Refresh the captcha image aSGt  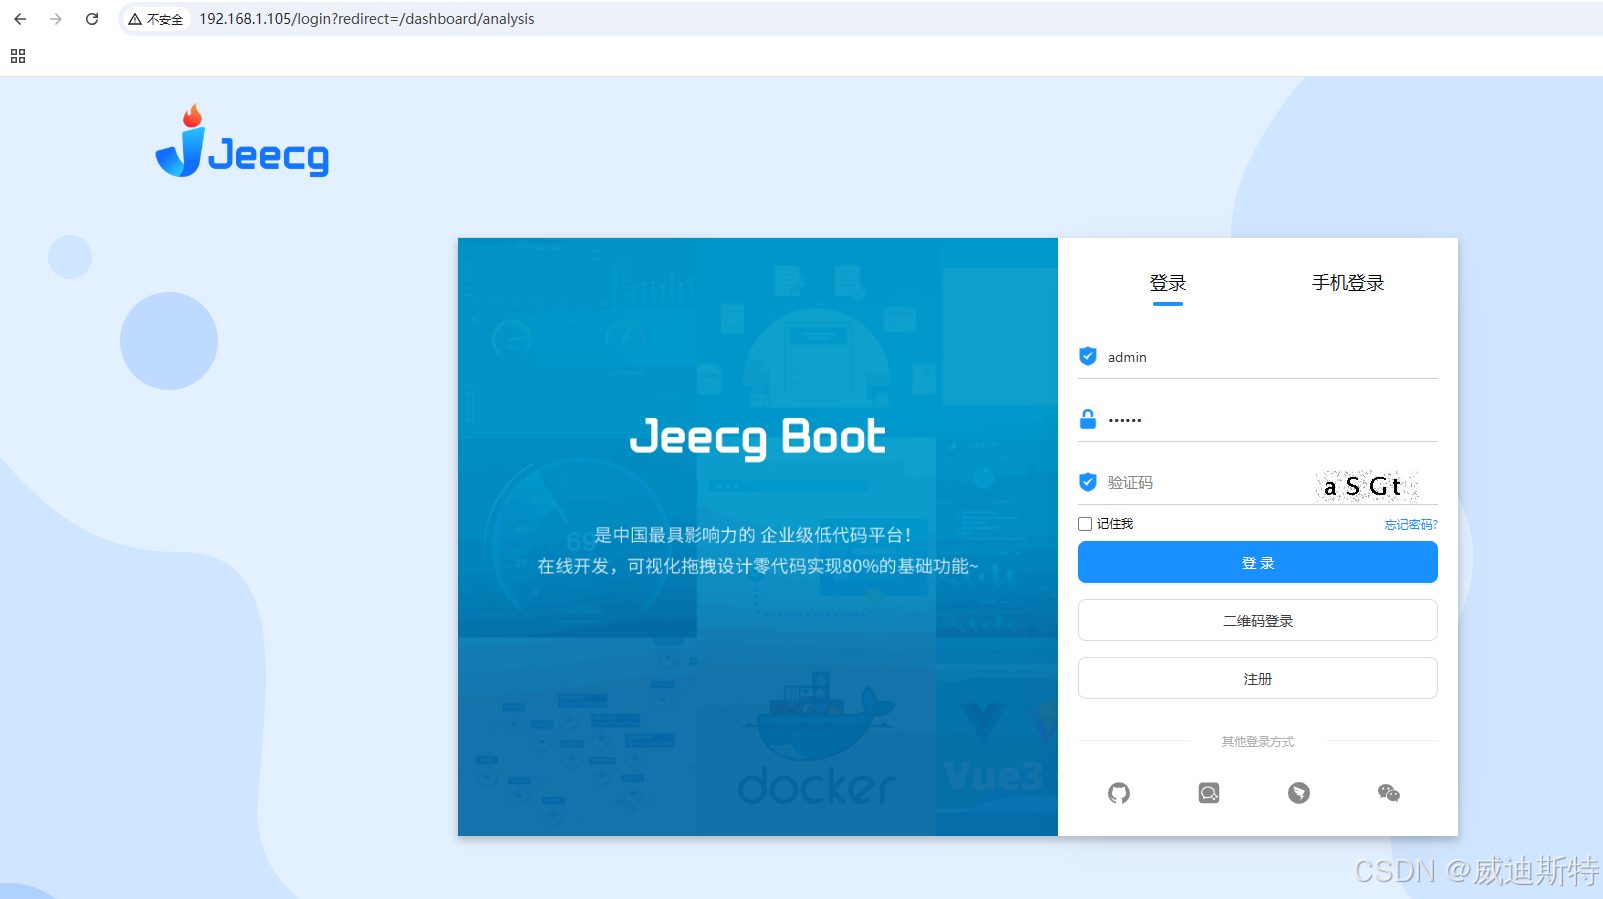pos(1367,486)
